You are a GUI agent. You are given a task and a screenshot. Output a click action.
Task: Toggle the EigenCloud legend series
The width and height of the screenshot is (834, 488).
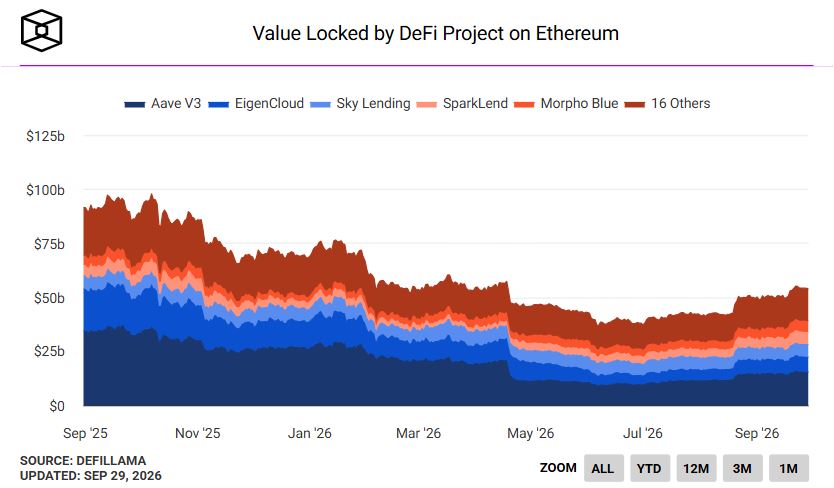[x=256, y=103]
